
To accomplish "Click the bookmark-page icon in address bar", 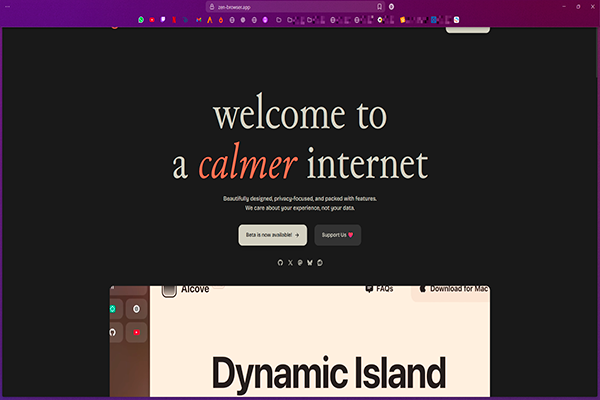I will (379, 7).
